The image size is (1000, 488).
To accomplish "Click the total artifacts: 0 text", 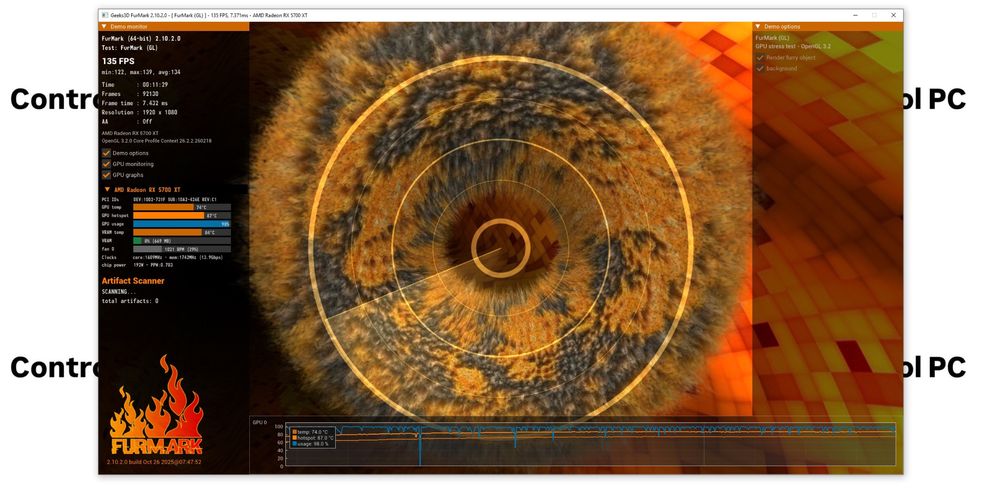I will (130, 300).
